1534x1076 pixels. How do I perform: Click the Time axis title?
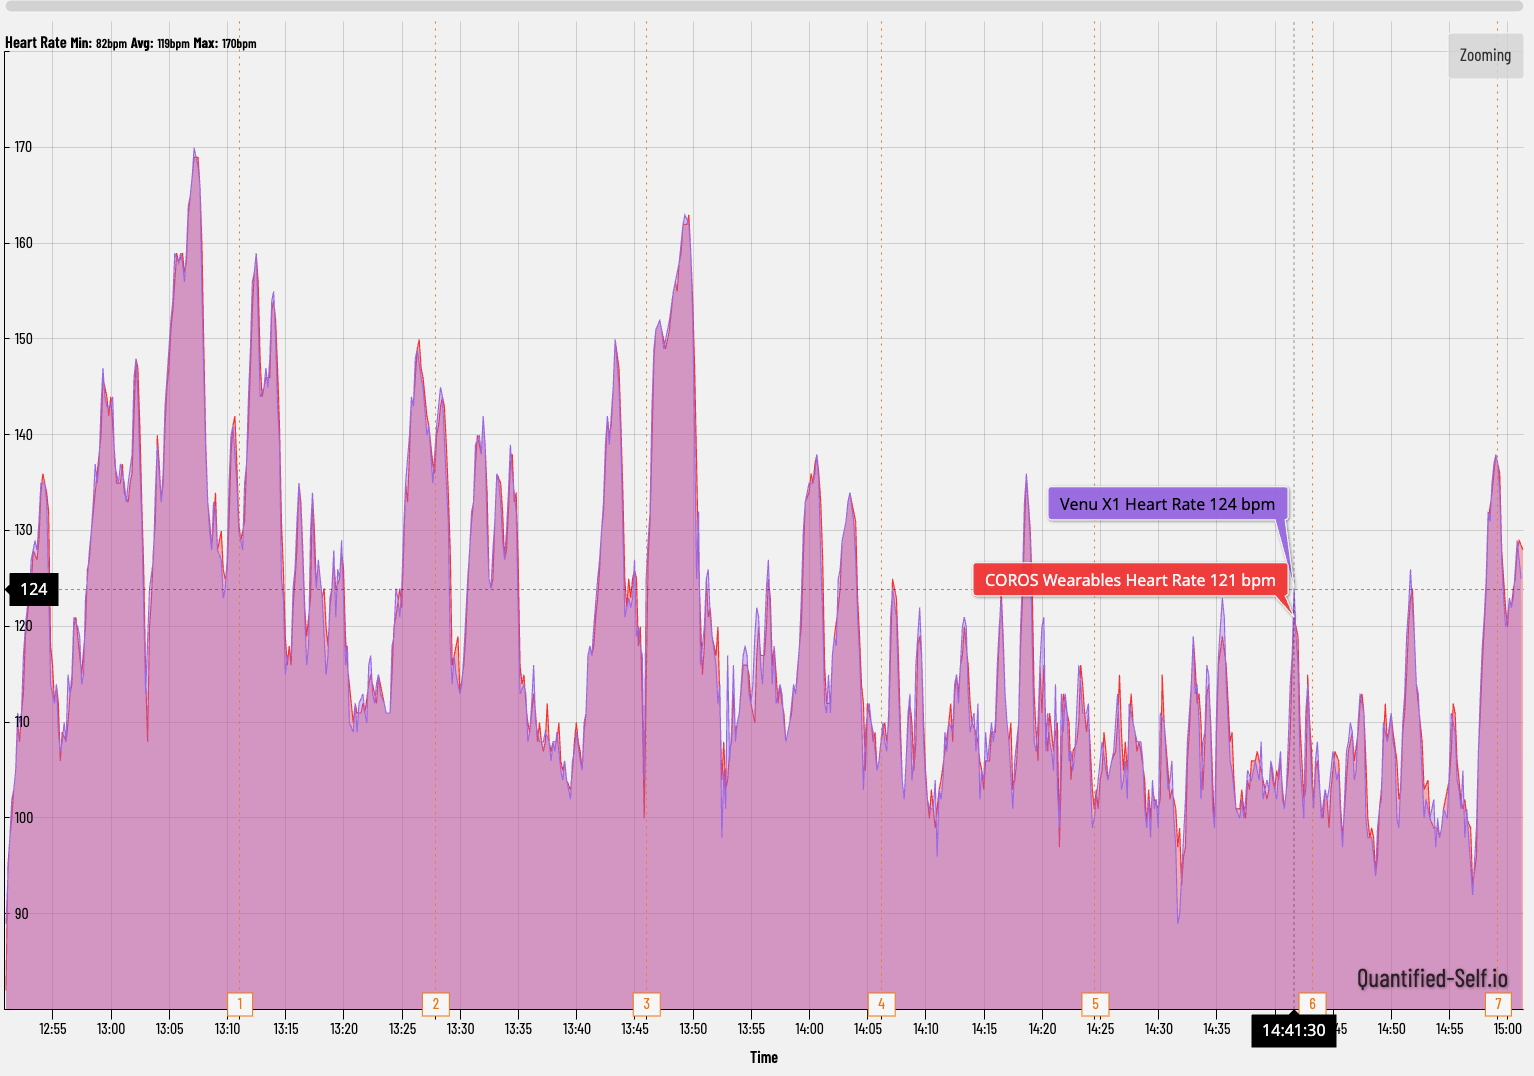point(764,1057)
